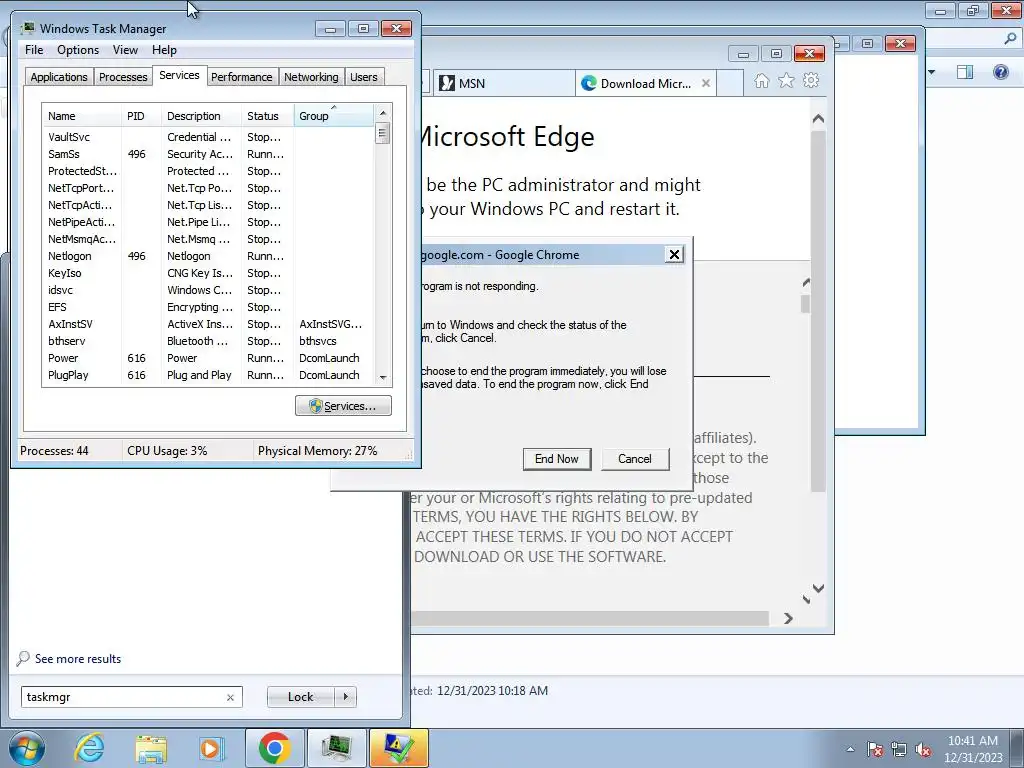This screenshot has height=768, width=1024.
Task: Select the Task Manager taskbar icon
Action: (336, 748)
